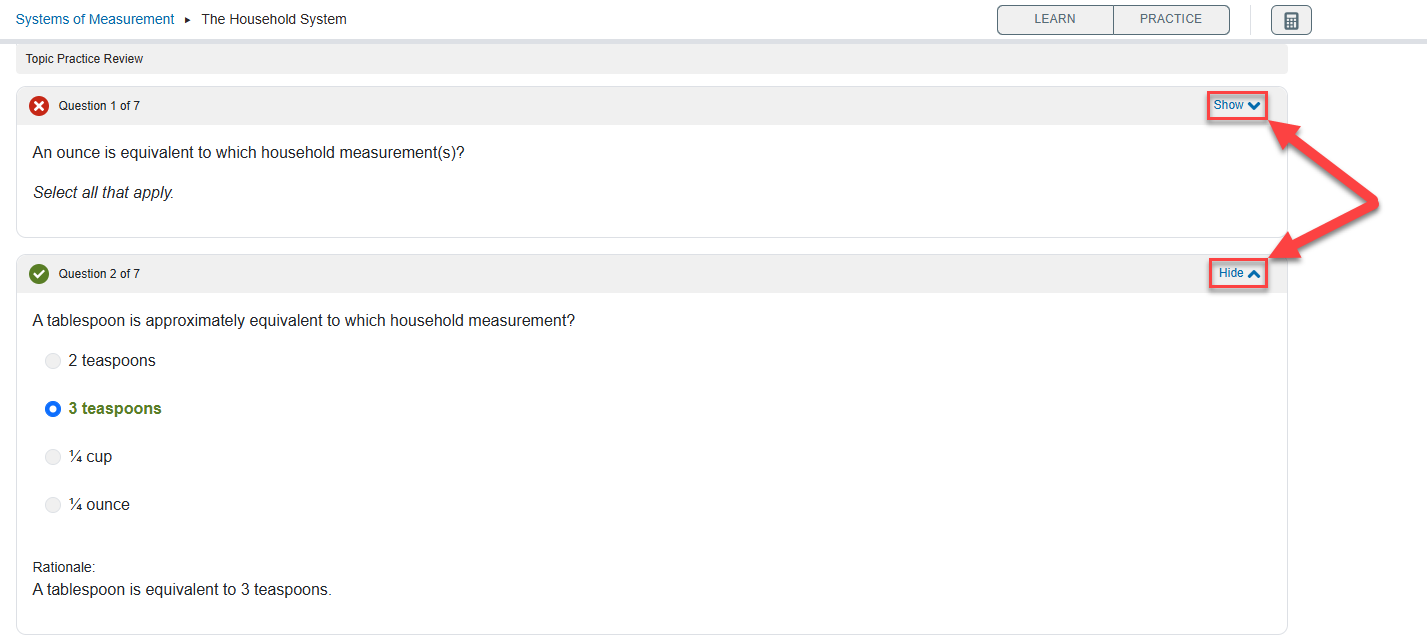Image resolution: width=1427 pixels, height=642 pixels.
Task: Click the Question 1 of 7 label
Action: coord(99,106)
